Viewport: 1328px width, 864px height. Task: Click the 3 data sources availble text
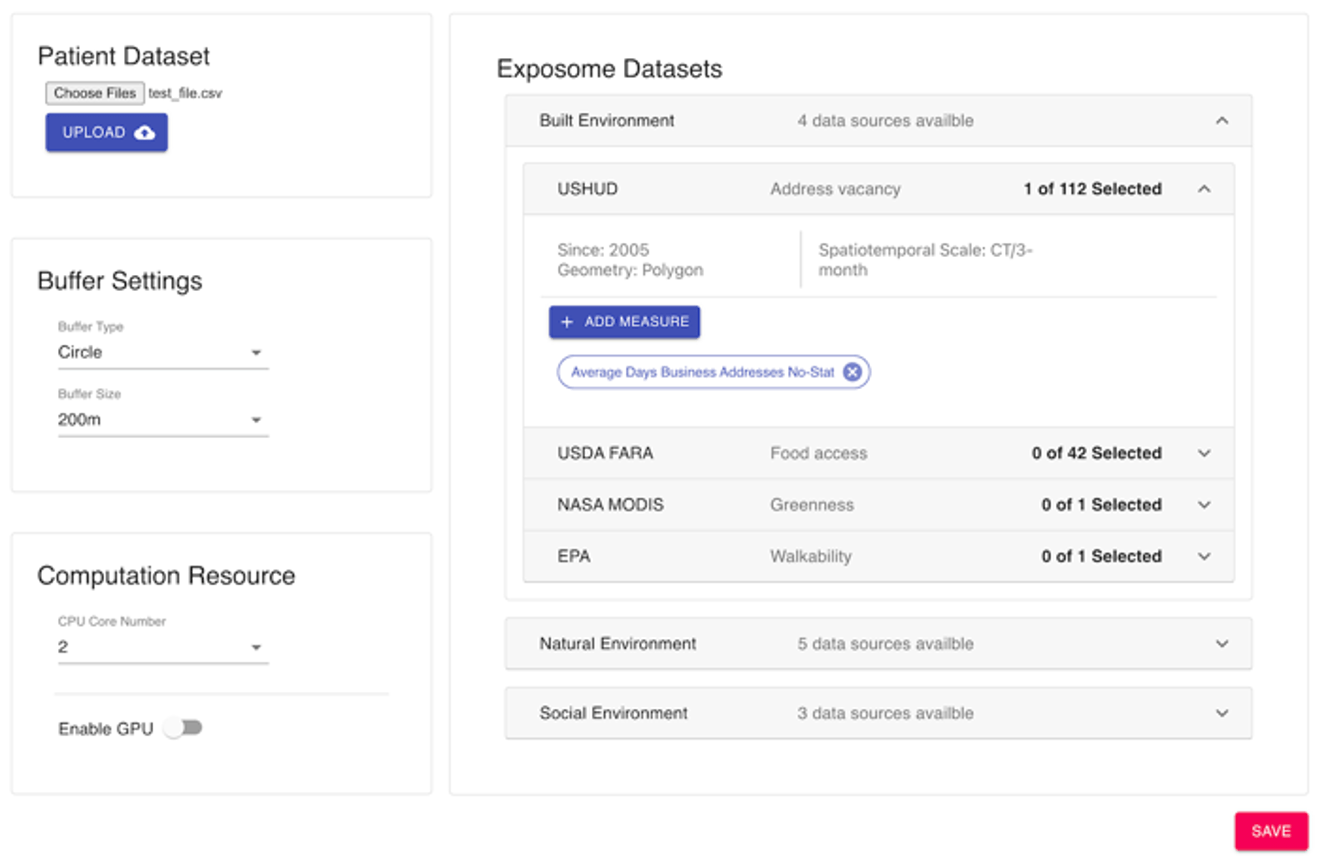tap(885, 713)
